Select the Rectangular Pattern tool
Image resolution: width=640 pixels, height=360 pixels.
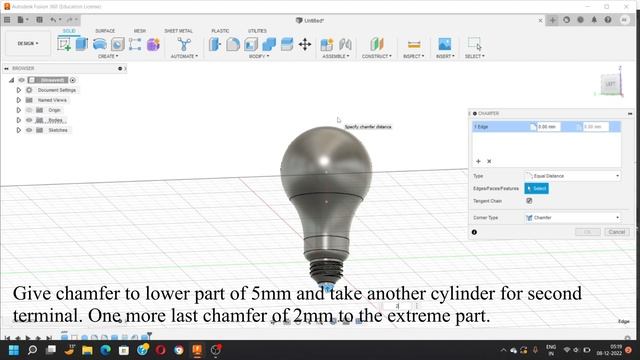[135, 44]
